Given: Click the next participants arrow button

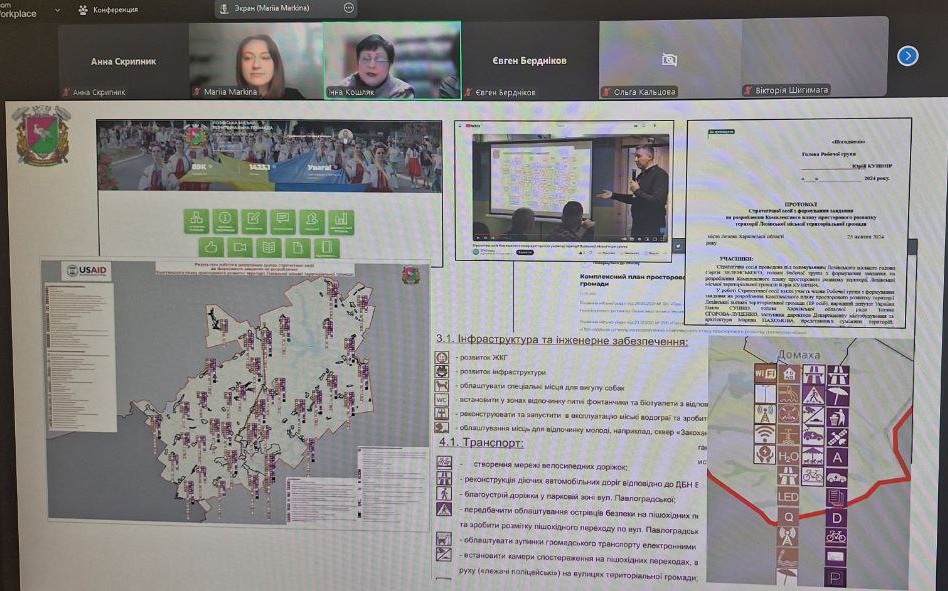Looking at the screenshot, I should (x=907, y=56).
